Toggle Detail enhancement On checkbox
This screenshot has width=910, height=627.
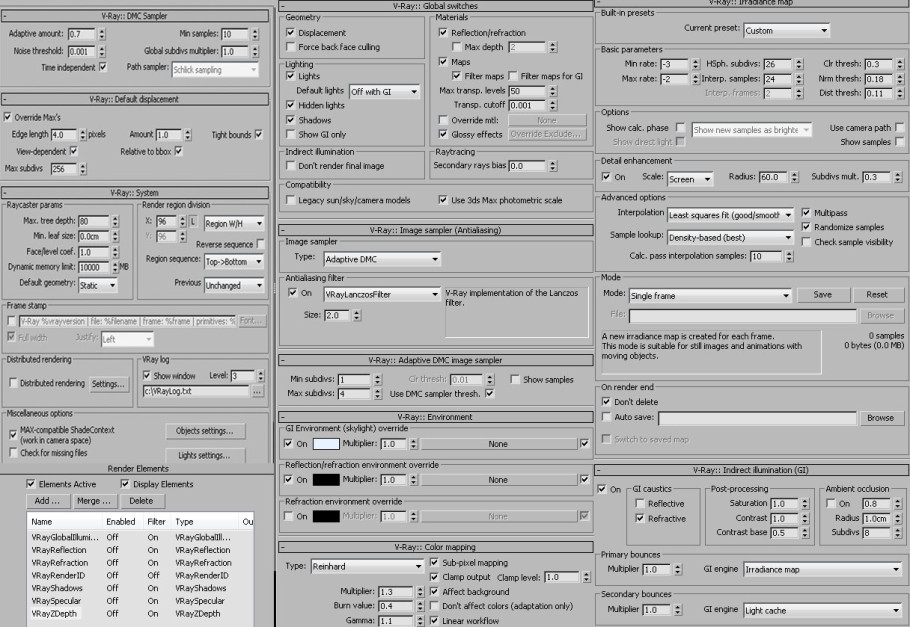[606, 177]
